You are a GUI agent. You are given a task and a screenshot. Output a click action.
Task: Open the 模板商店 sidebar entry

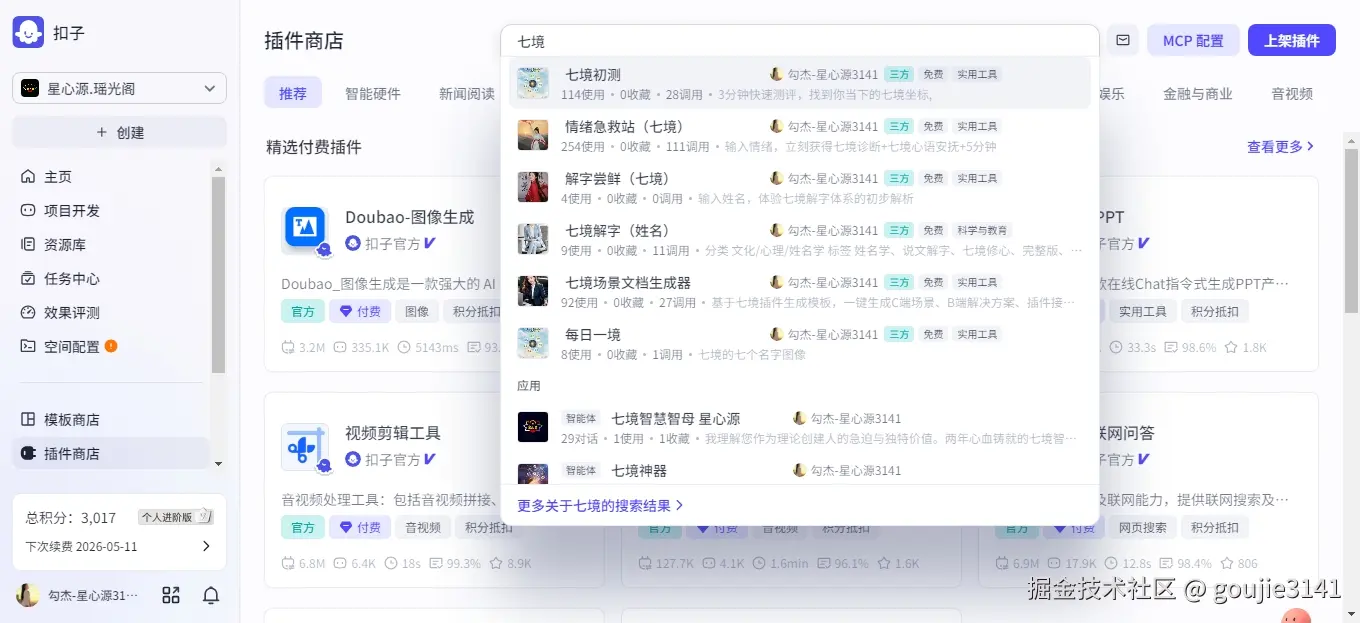(x=70, y=418)
